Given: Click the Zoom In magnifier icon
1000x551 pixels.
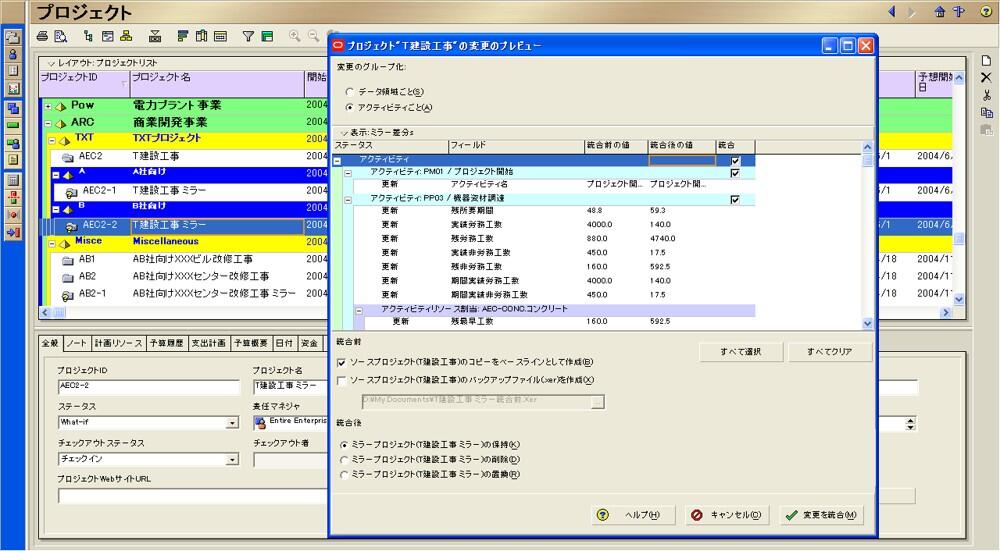Looking at the screenshot, I should (294, 36).
